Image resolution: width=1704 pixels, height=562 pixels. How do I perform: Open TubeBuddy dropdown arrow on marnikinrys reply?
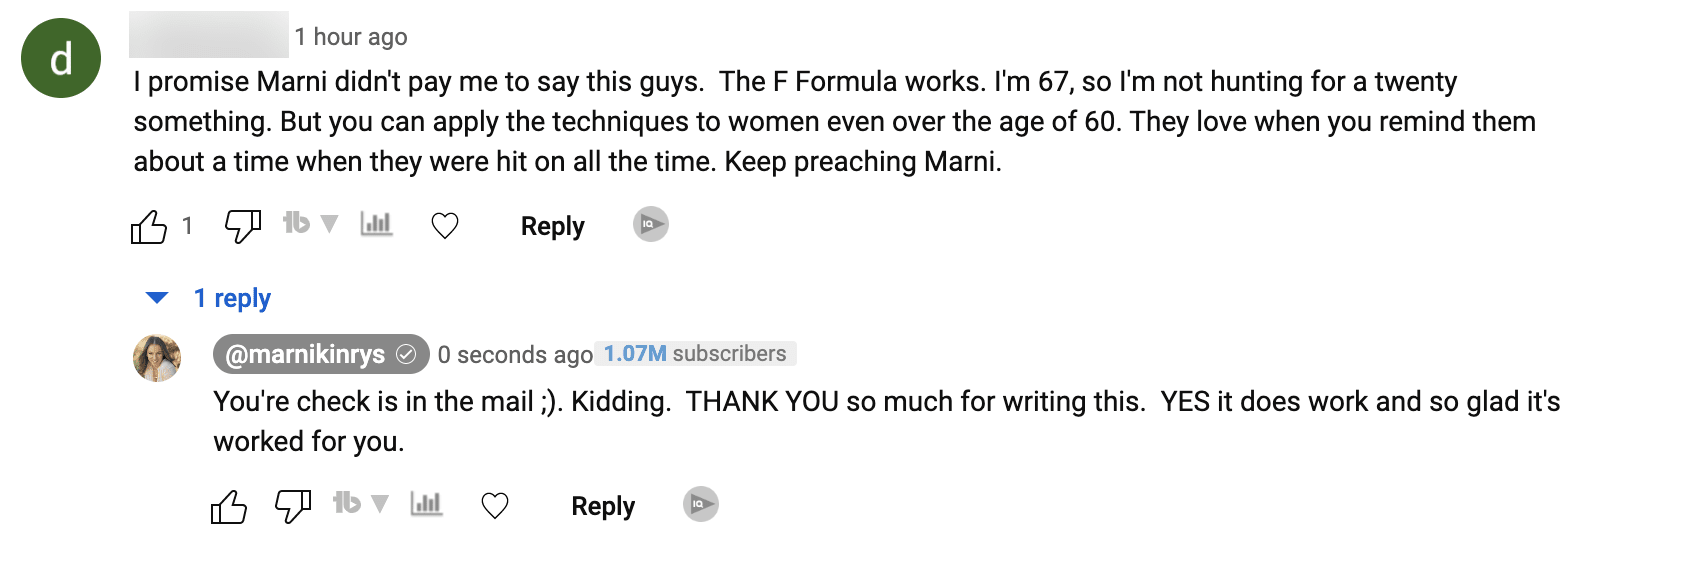pos(380,503)
